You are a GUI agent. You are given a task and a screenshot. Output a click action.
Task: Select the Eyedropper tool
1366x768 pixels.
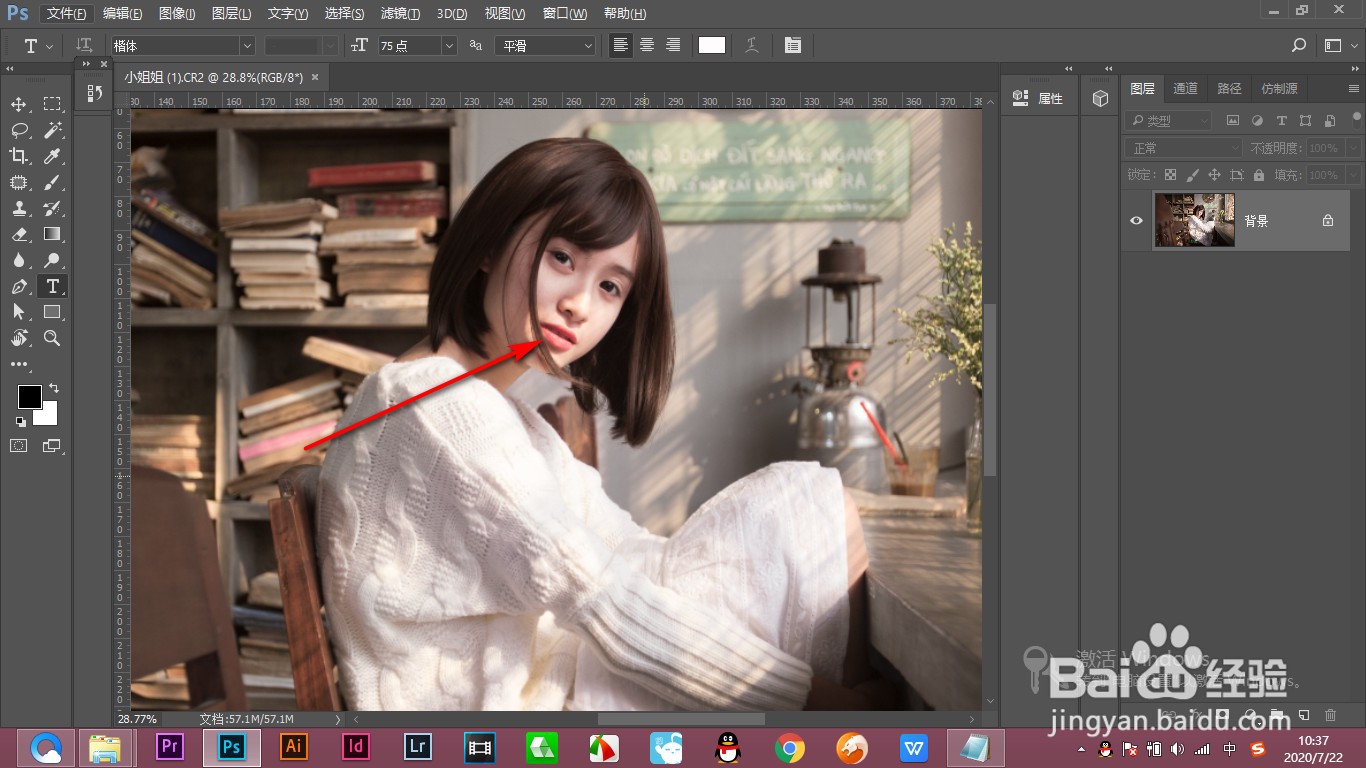pos(52,156)
